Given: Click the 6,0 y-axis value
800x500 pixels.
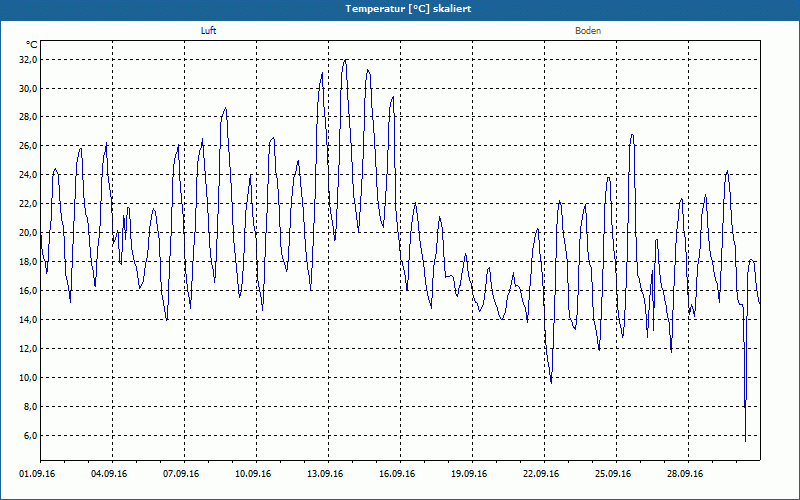Looking at the screenshot, I should (x=30, y=436).
